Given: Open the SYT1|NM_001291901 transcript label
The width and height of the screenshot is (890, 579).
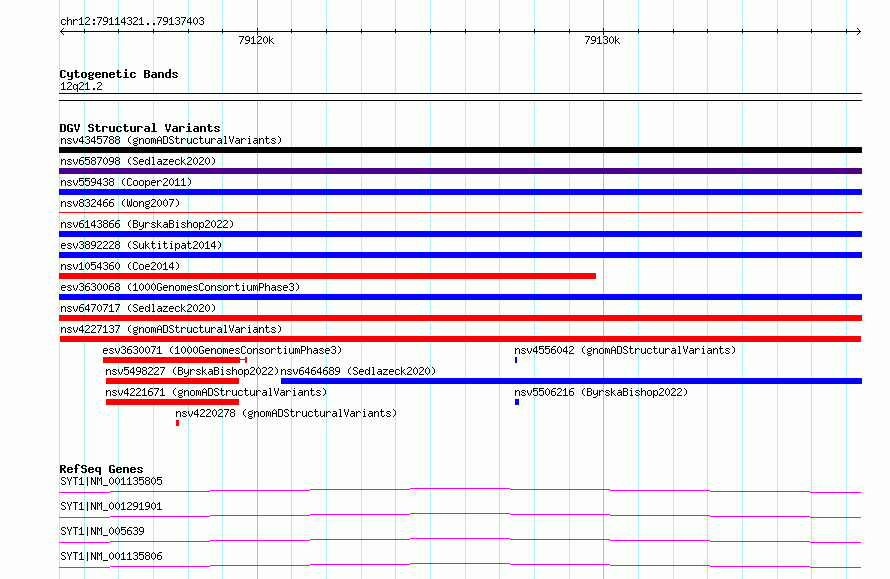Looking at the screenshot, I should click(111, 506).
